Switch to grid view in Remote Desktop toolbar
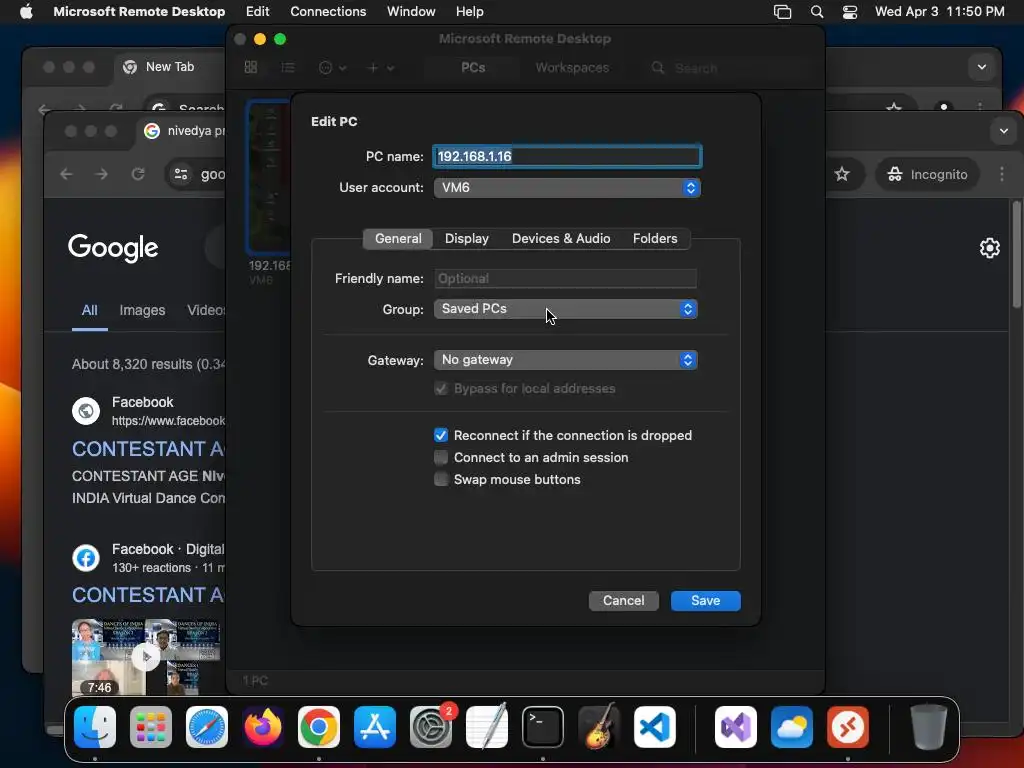 [x=251, y=67]
